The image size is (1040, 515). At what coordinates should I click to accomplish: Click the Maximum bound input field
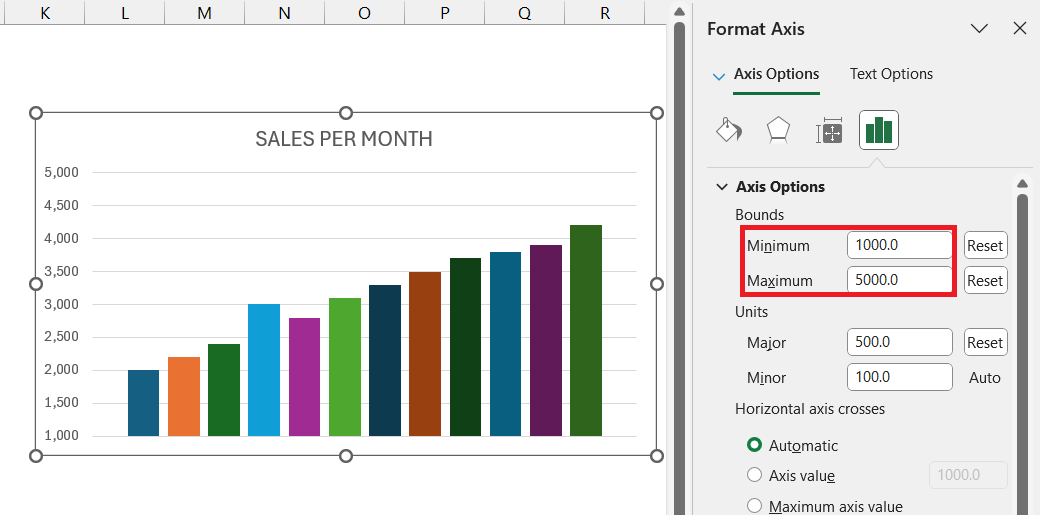[x=899, y=280]
